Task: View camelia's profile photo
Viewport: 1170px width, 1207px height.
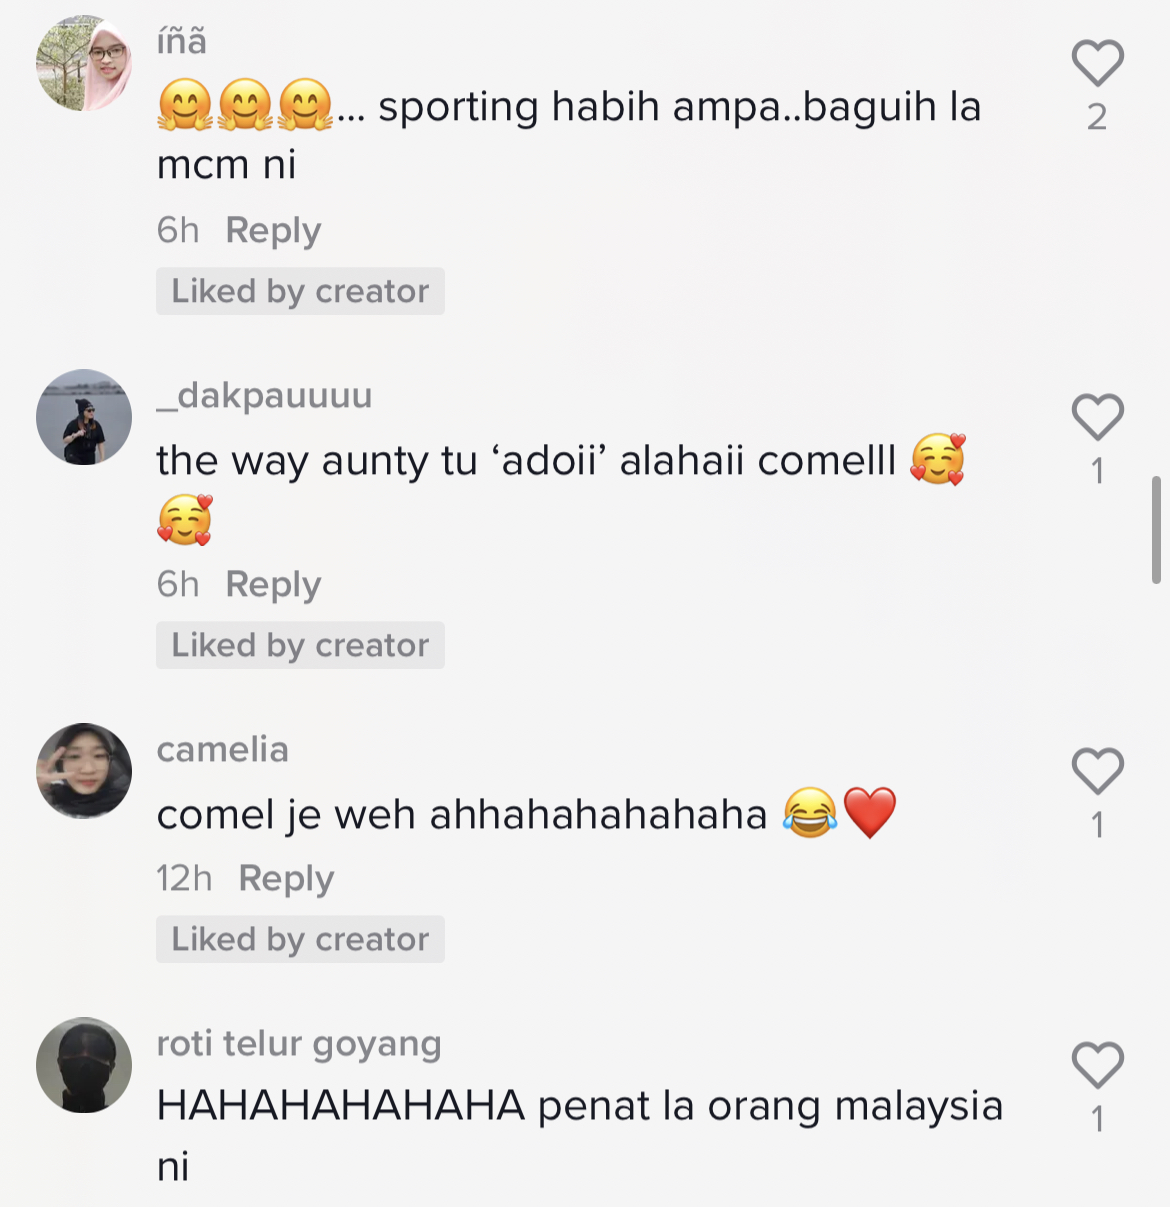Action: click(x=84, y=771)
